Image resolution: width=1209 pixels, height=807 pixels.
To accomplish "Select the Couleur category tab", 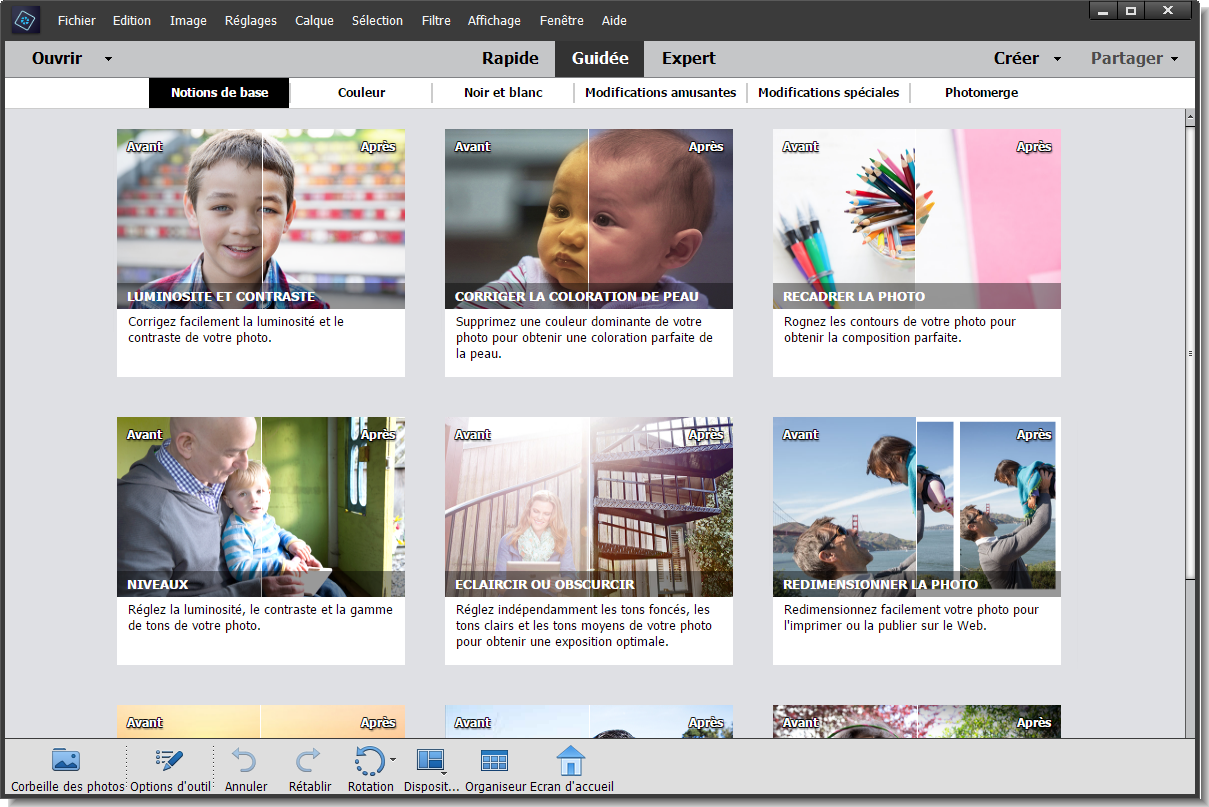I will pyautogui.click(x=362, y=92).
